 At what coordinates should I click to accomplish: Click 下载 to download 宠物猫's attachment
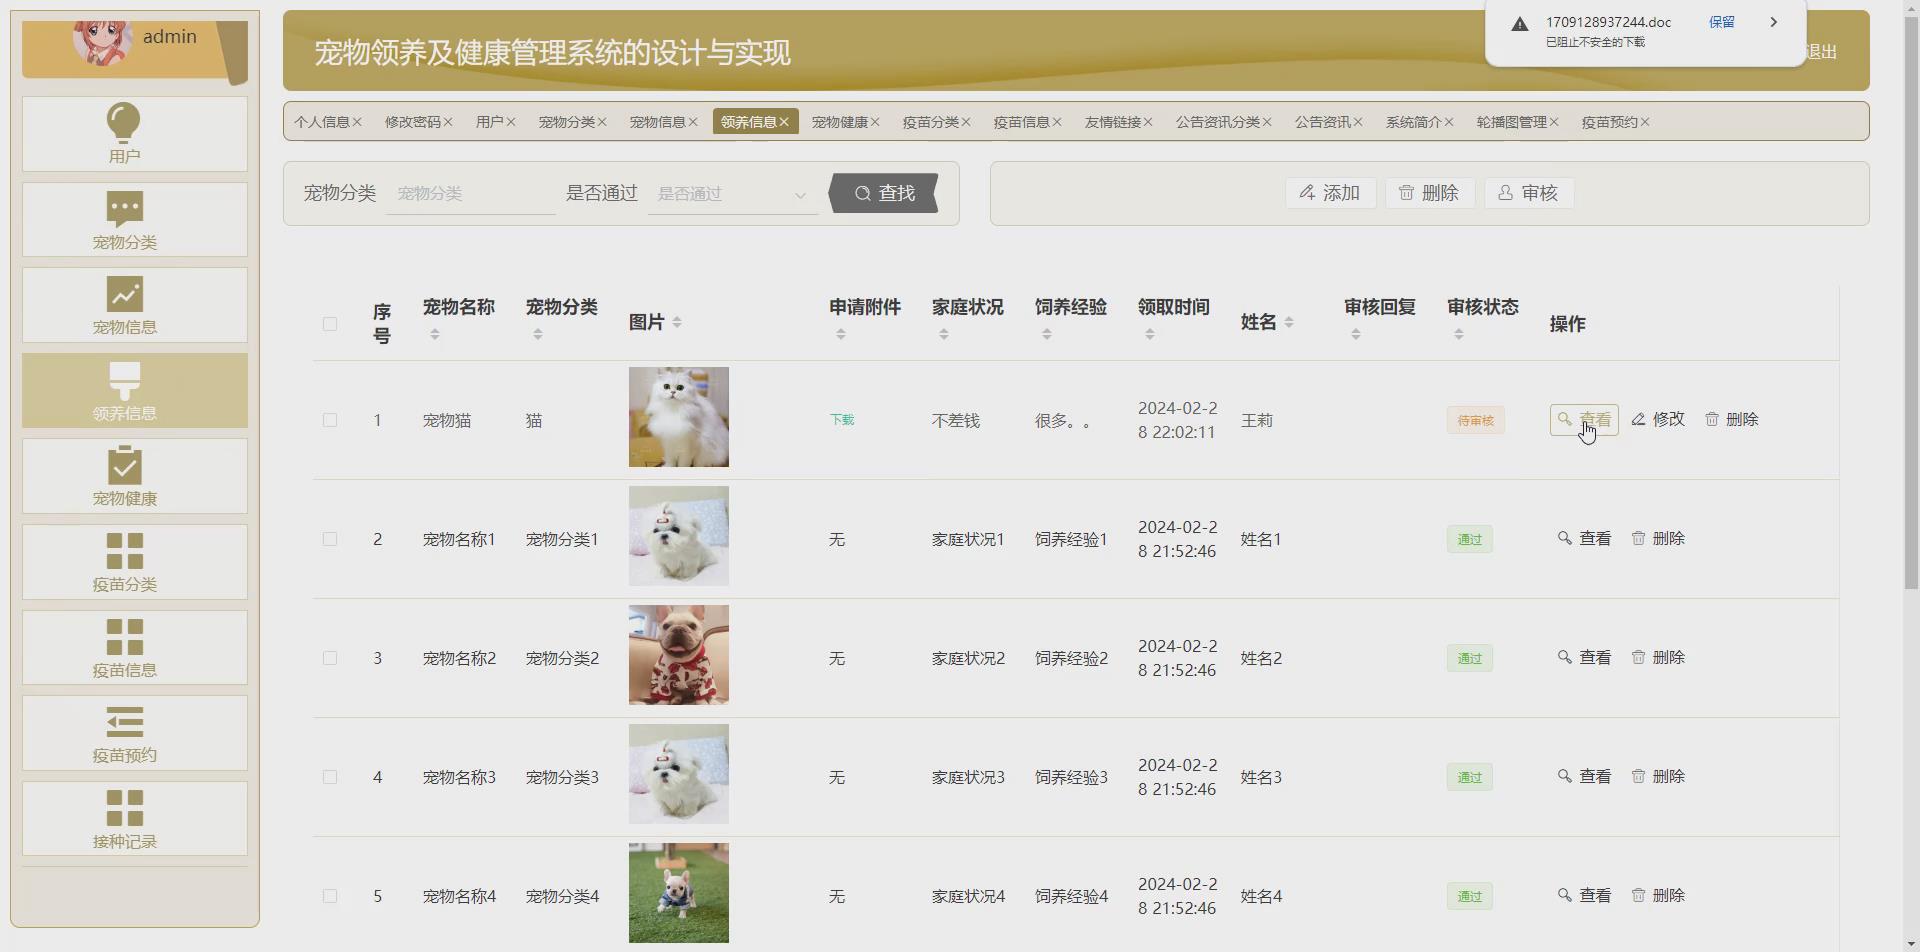point(841,420)
